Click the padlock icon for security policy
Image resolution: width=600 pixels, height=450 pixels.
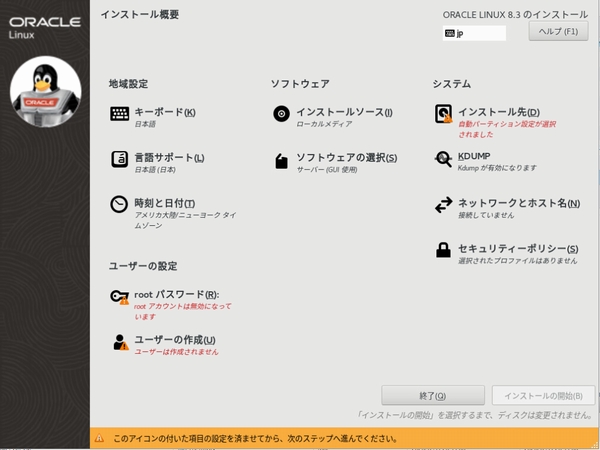[x=443, y=250]
